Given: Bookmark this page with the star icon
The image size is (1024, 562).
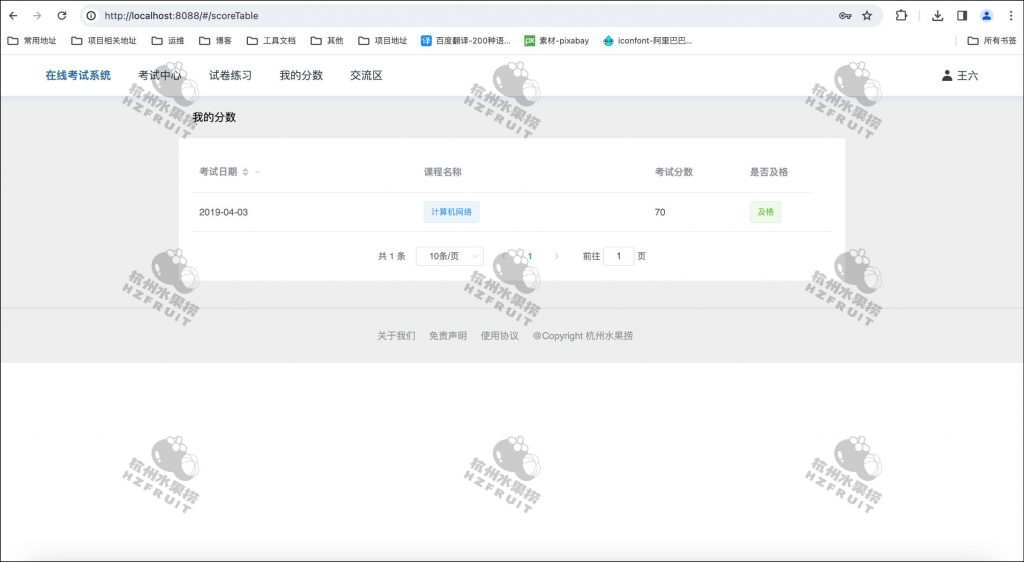Looking at the screenshot, I should click(867, 16).
